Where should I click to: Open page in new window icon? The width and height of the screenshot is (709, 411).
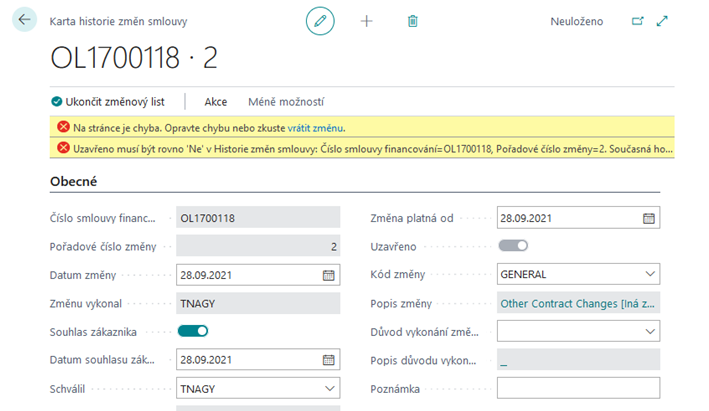pos(637,20)
